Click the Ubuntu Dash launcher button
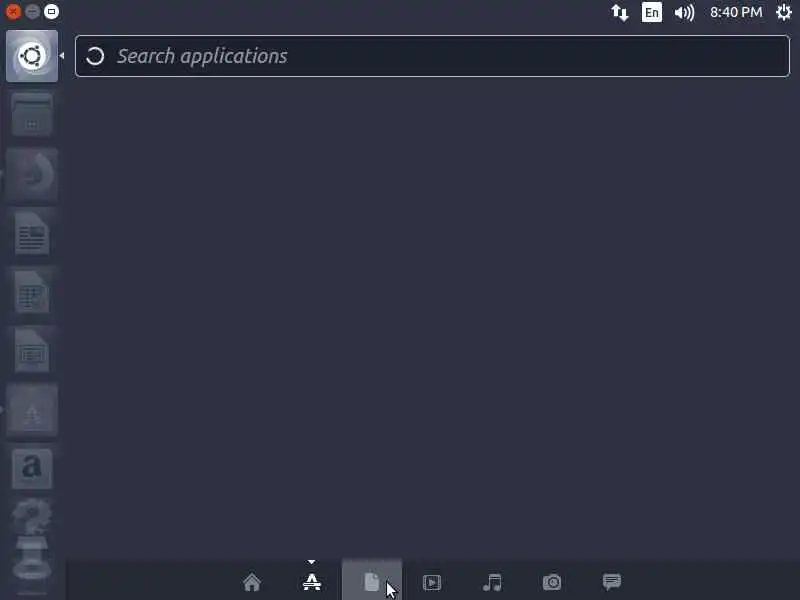The width and height of the screenshot is (800, 600). click(x=32, y=56)
